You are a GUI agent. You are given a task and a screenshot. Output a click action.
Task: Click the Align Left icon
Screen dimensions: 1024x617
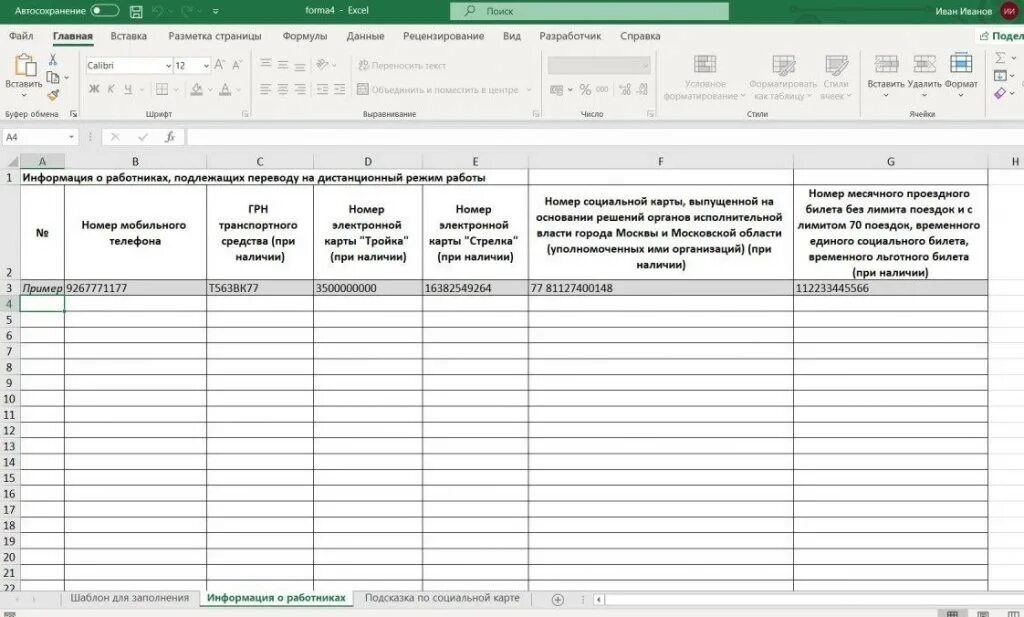pos(266,89)
